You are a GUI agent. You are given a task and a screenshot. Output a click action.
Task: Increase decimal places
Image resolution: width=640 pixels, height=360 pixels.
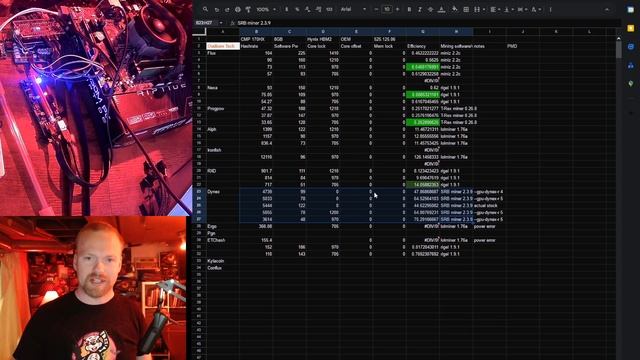tap(318, 9)
